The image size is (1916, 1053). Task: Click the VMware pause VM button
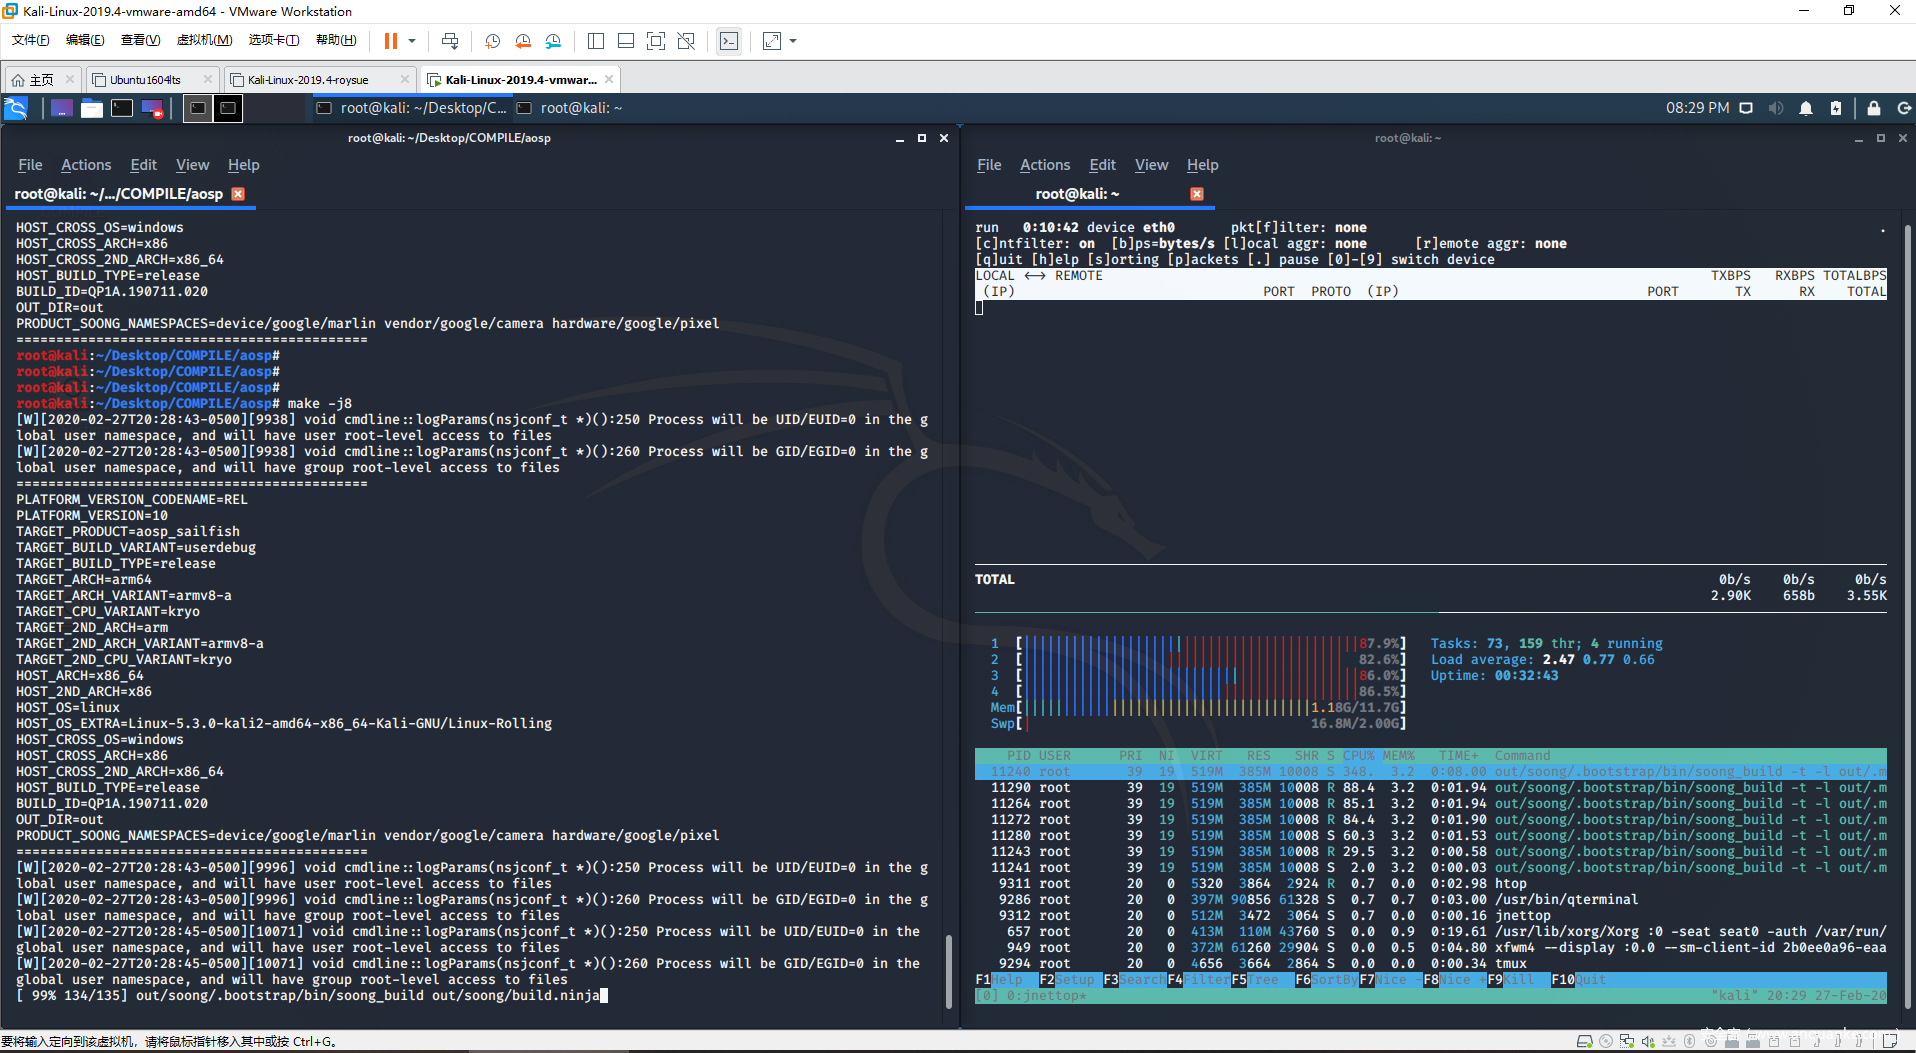[390, 41]
